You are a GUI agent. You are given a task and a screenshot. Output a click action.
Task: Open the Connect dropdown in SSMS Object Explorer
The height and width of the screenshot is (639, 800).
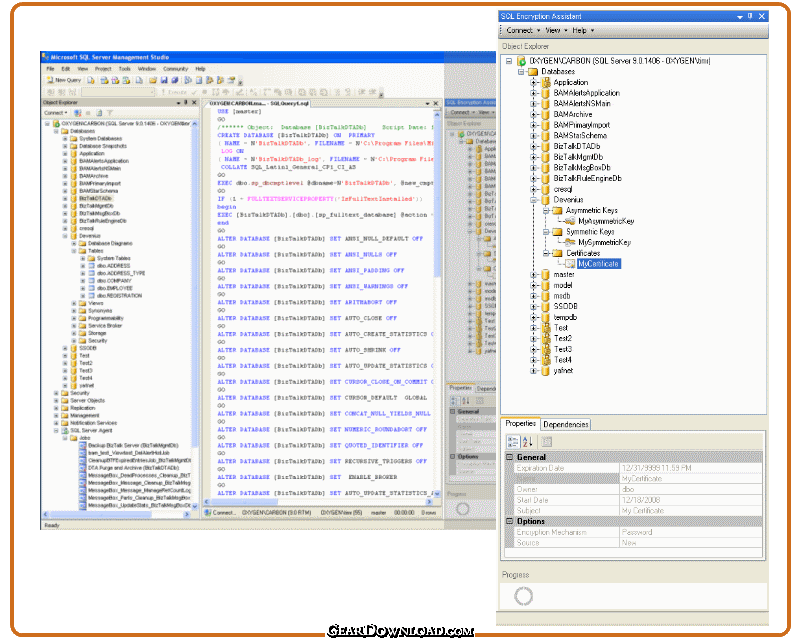56,113
